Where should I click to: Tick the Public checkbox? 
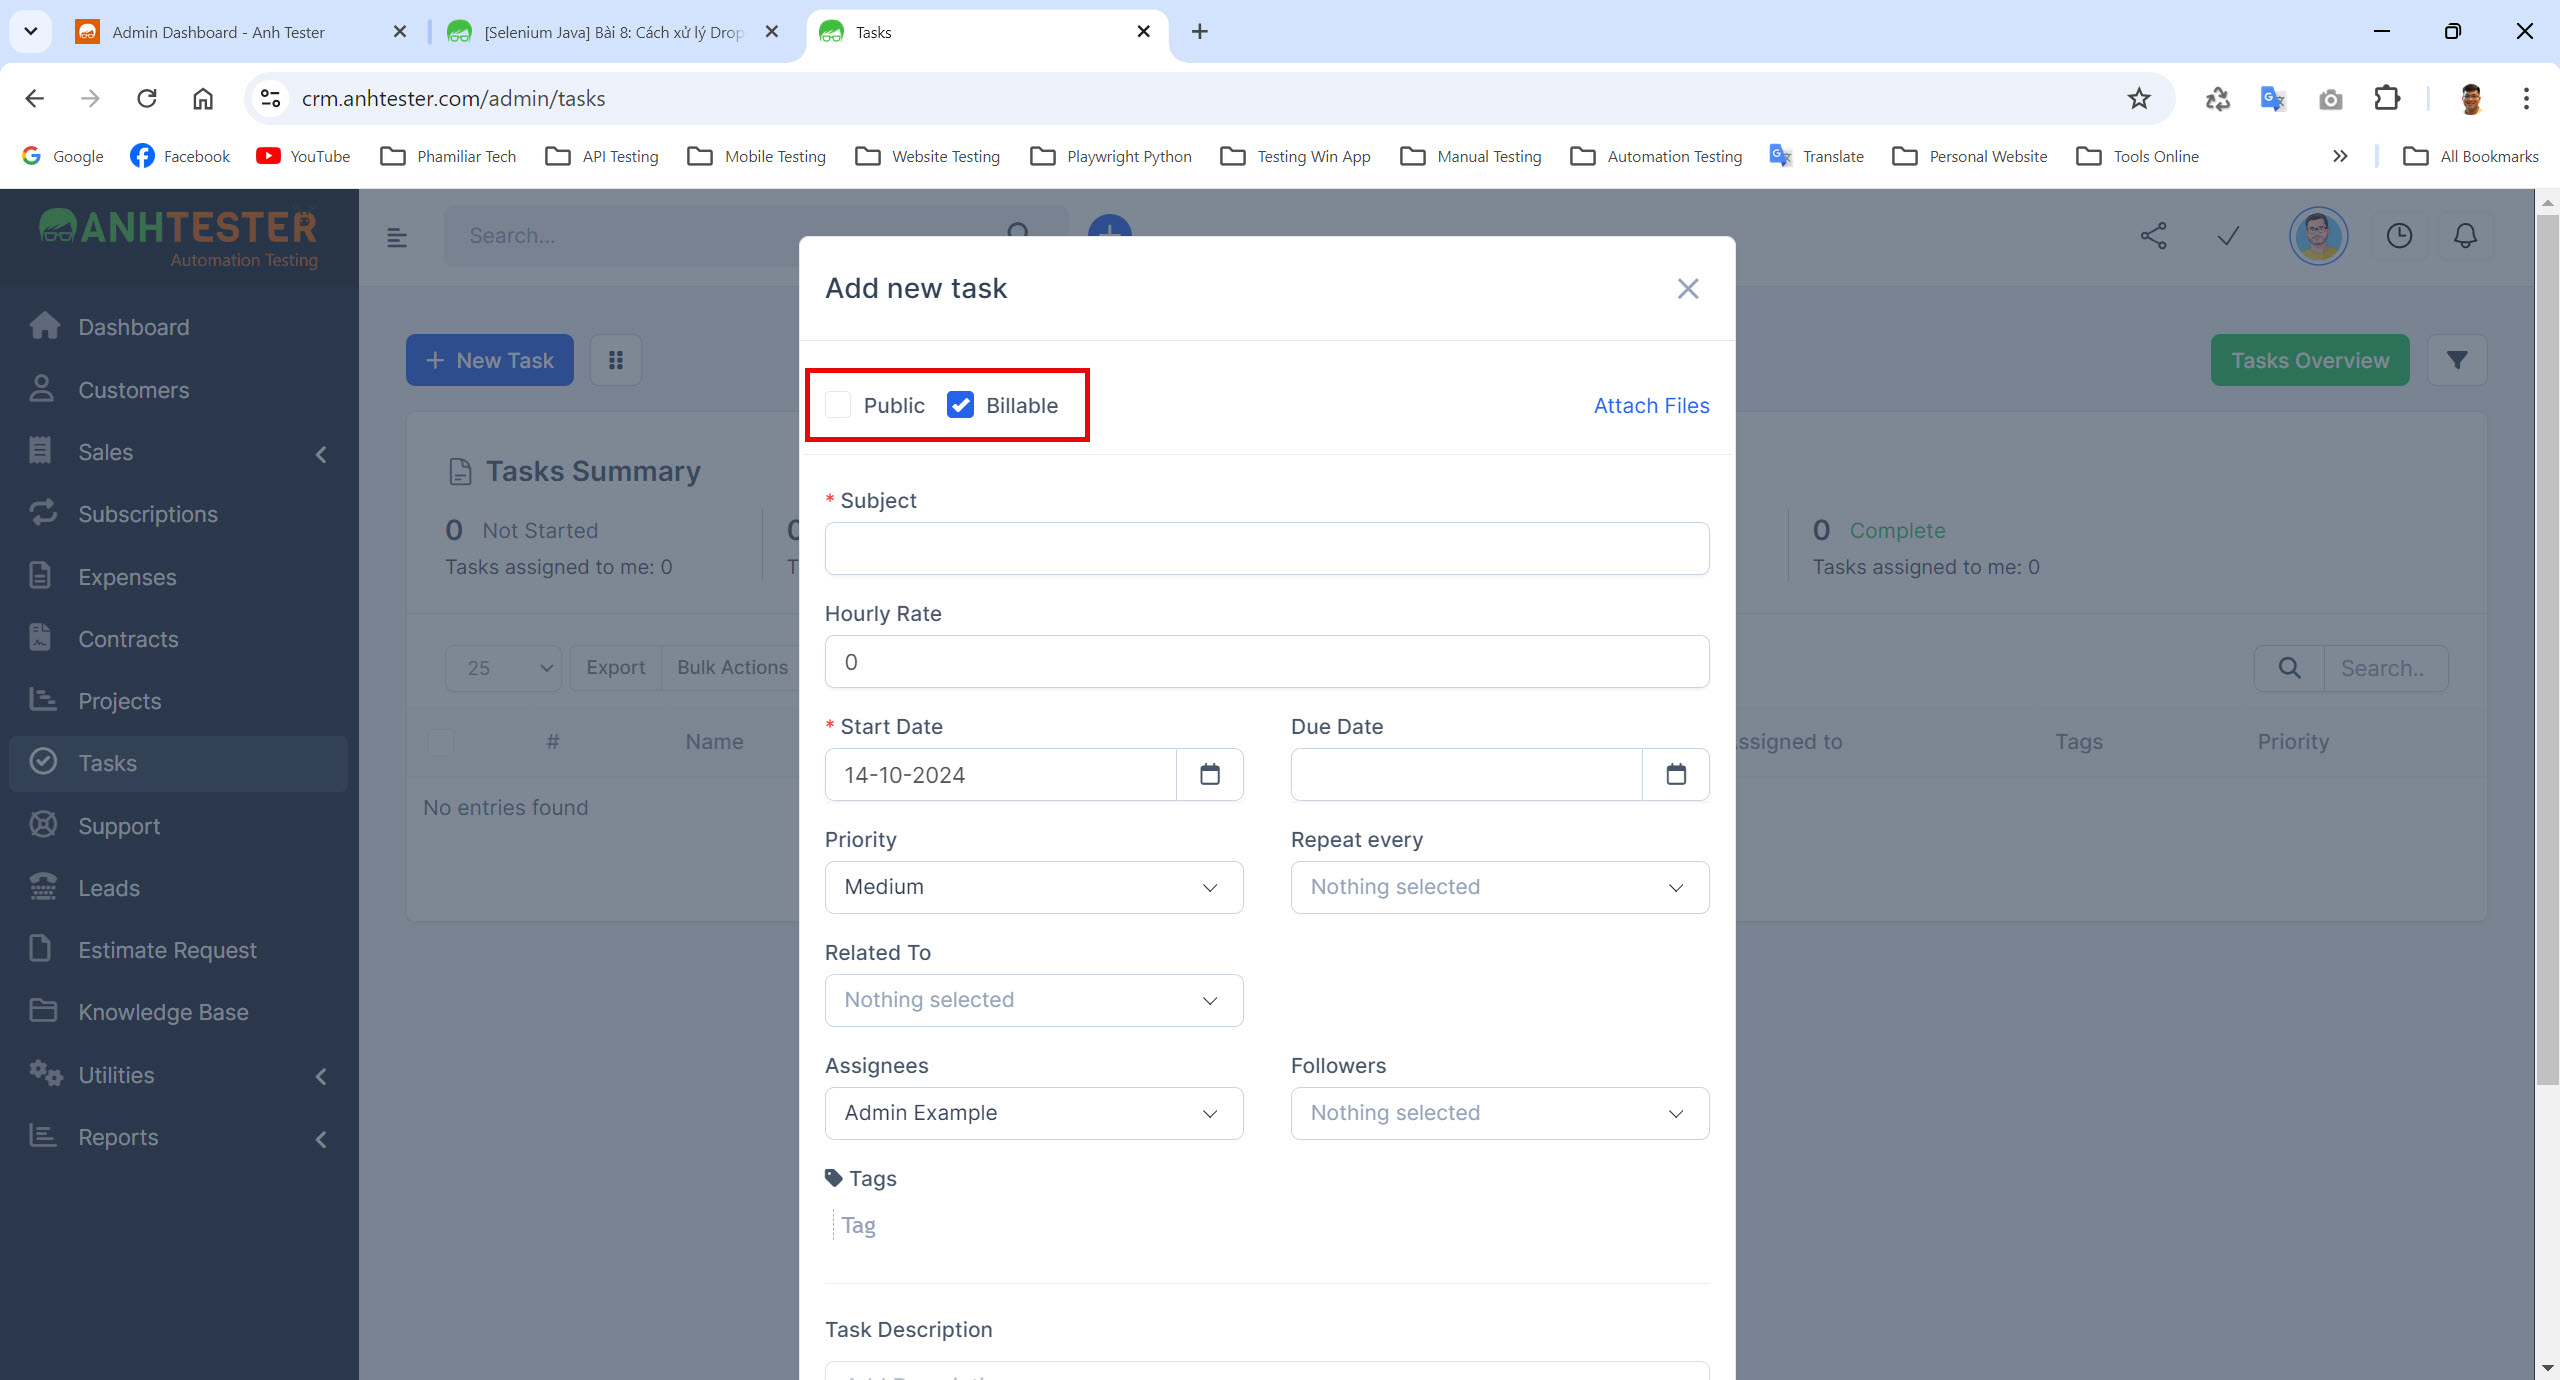[838, 405]
